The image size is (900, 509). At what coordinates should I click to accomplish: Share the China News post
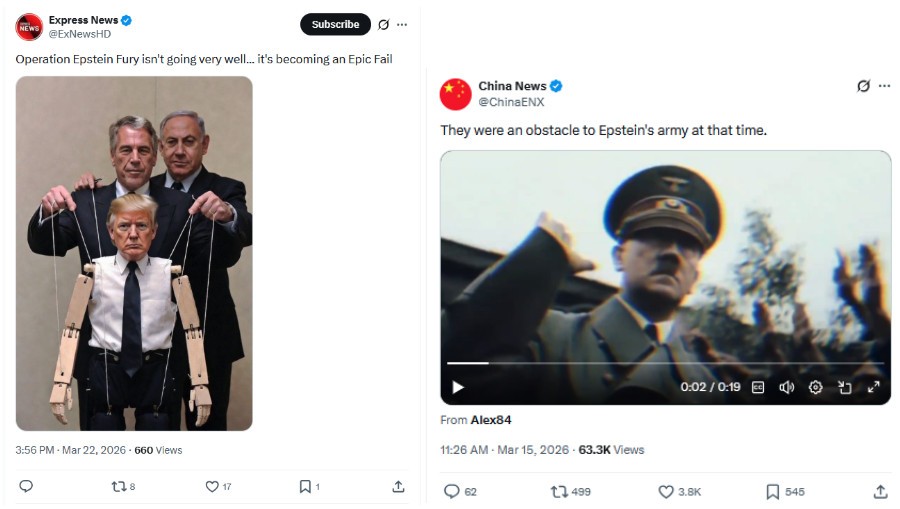[x=880, y=492]
